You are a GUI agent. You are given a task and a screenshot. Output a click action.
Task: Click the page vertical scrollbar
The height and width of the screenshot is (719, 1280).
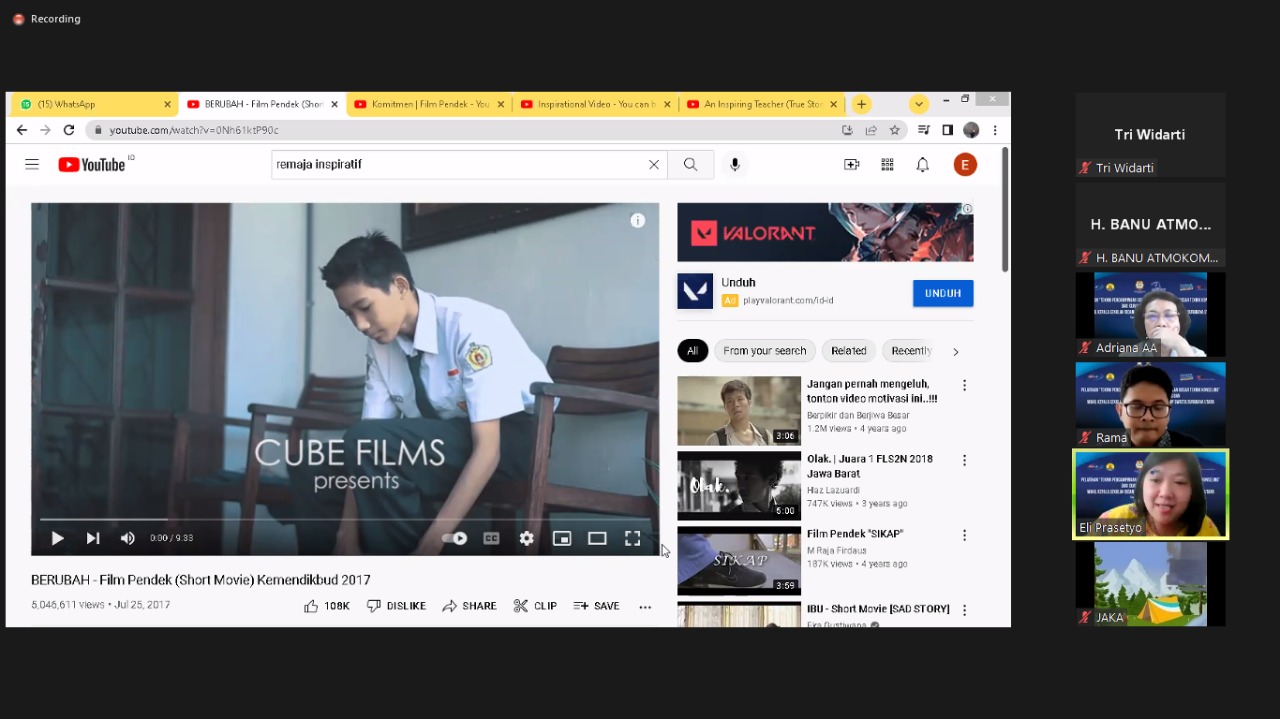(x=1005, y=210)
